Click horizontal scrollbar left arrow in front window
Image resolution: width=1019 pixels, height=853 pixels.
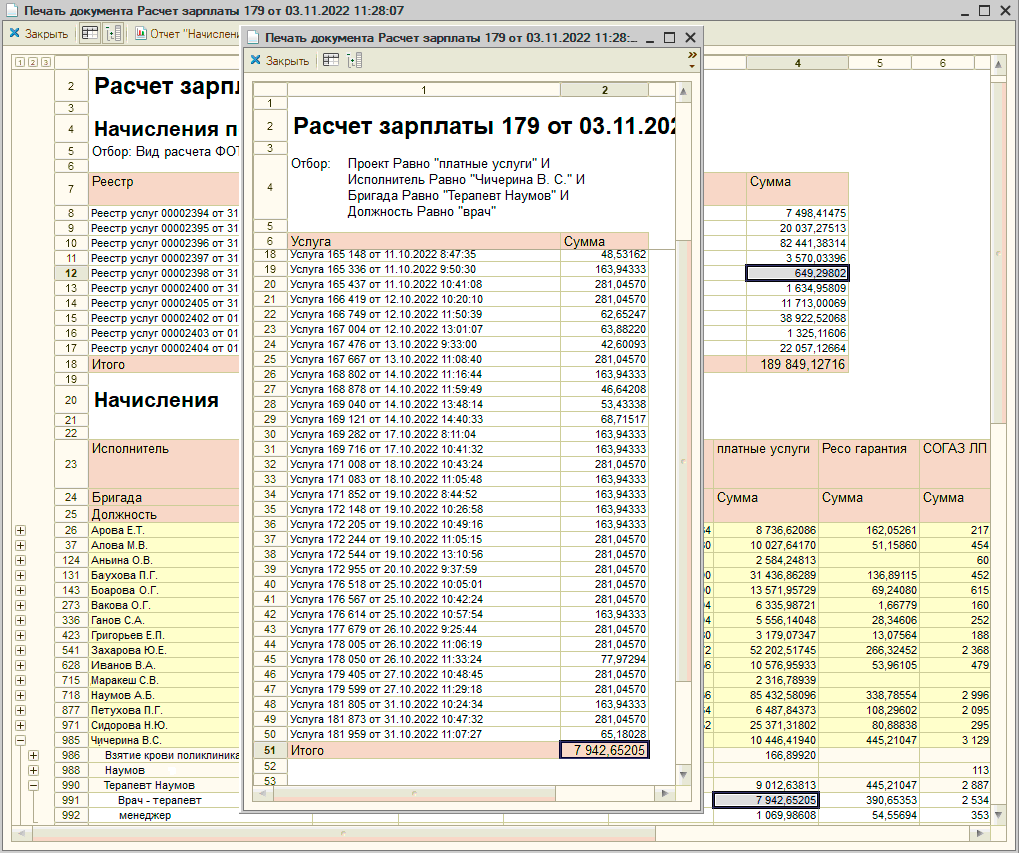pos(262,793)
